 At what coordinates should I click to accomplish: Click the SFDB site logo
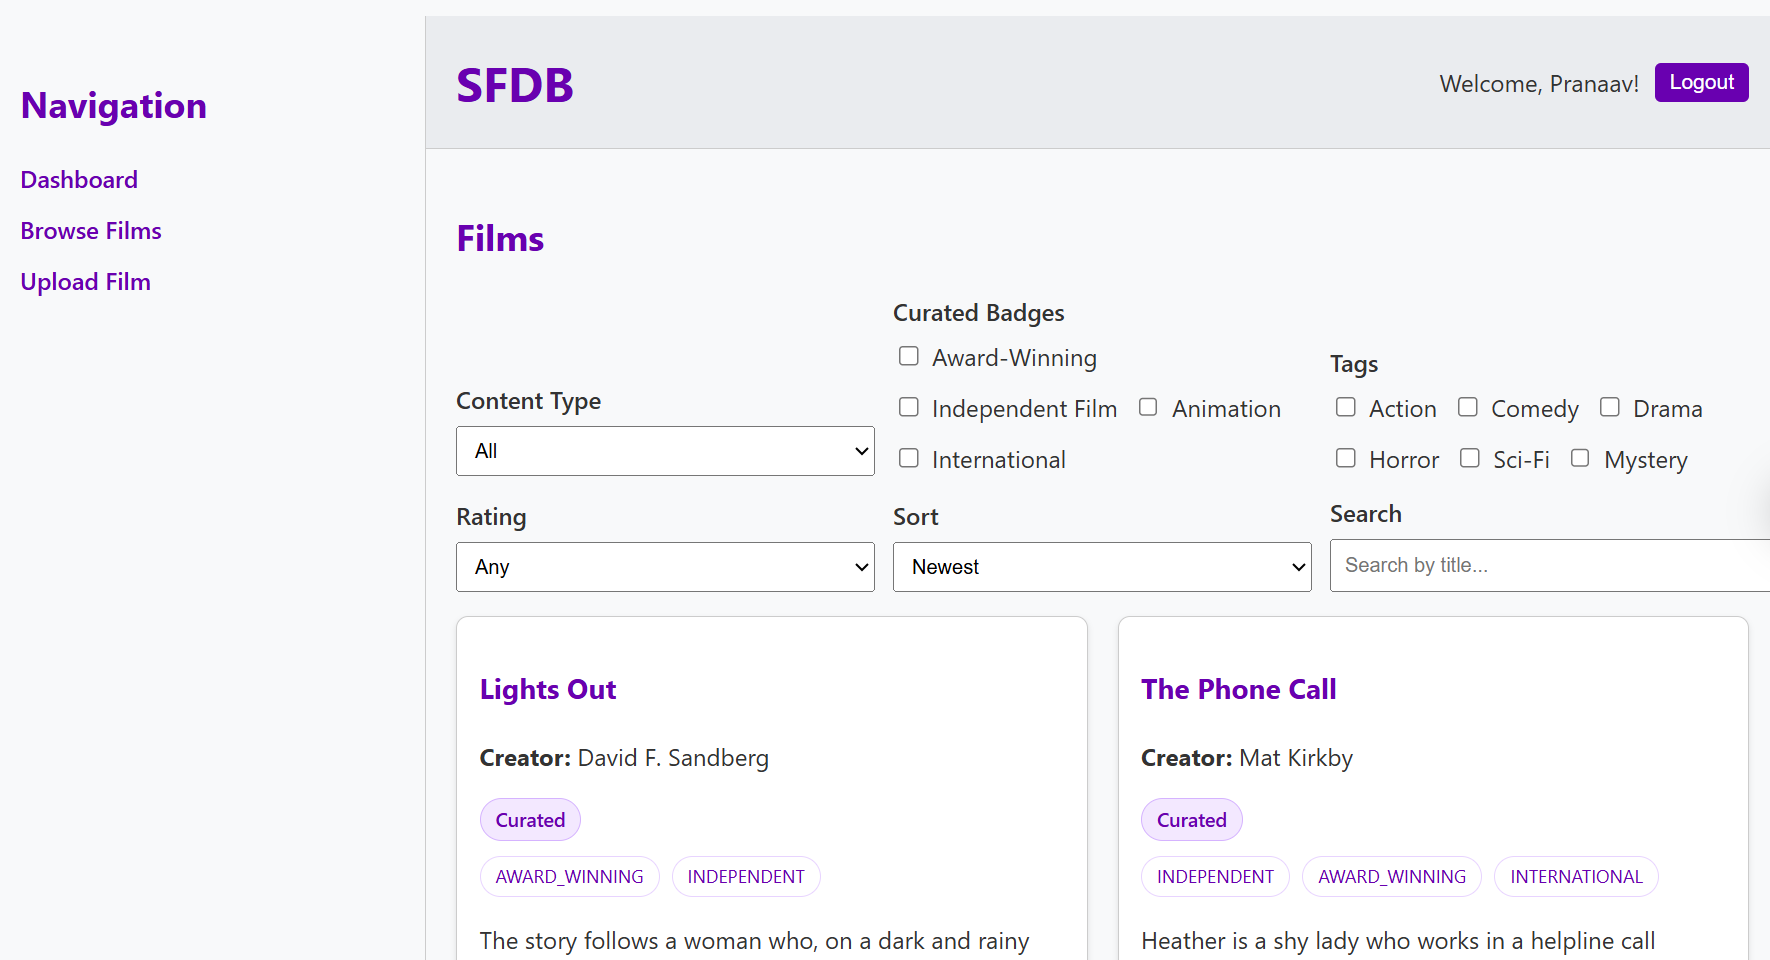[515, 85]
